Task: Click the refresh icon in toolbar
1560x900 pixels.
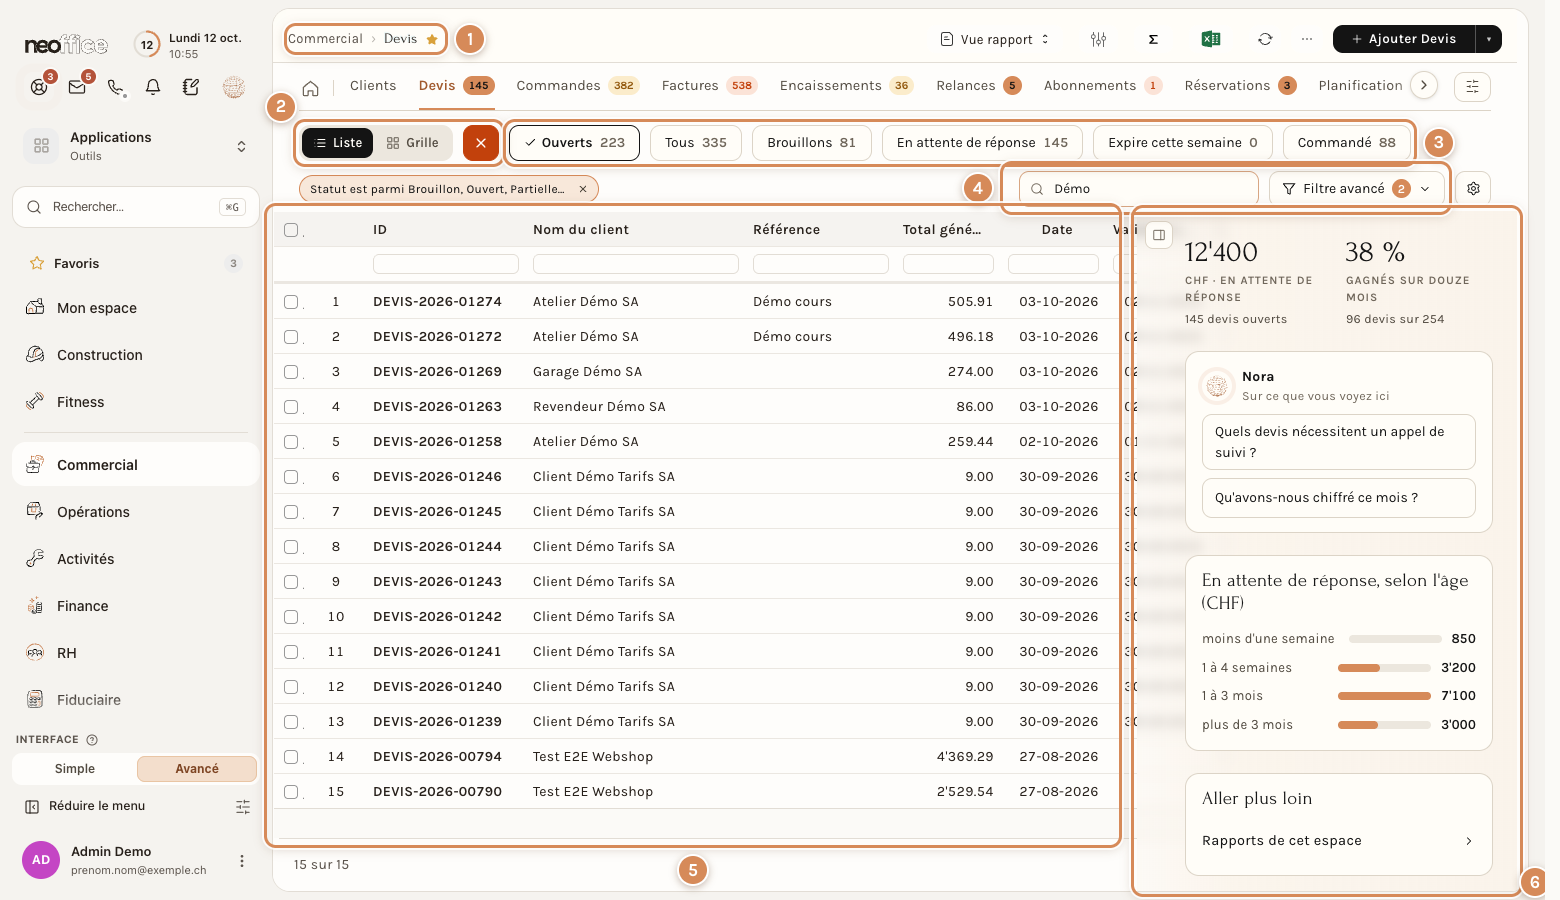Action: point(1265,39)
